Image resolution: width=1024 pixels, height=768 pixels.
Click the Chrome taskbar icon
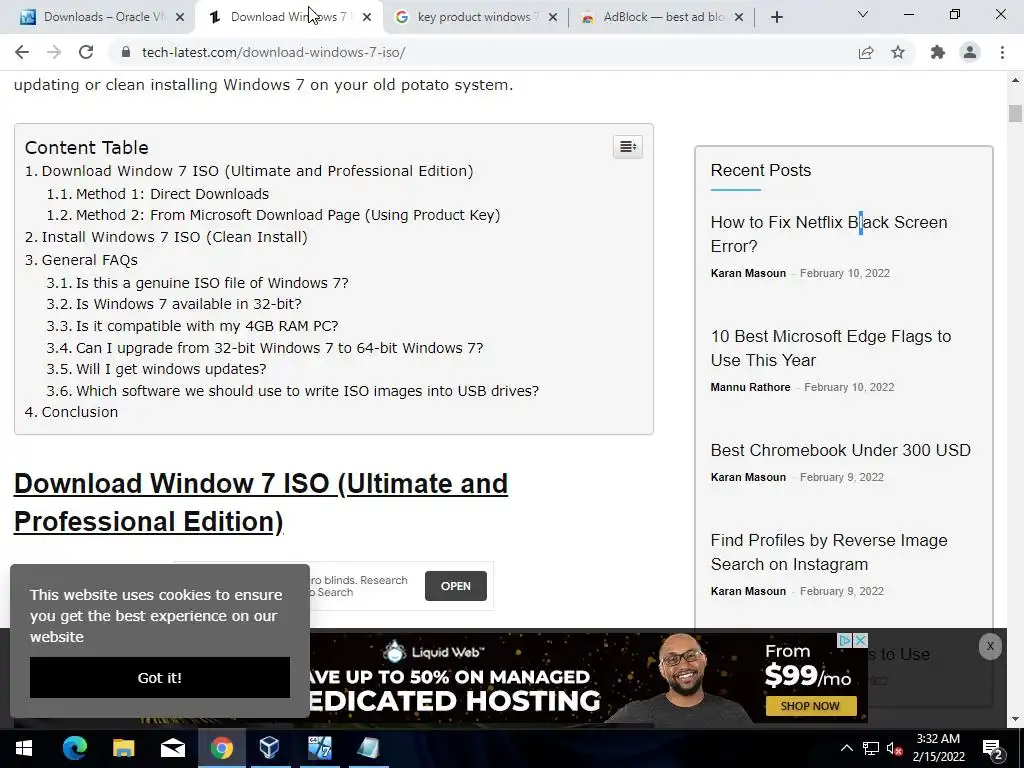point(221,748)
